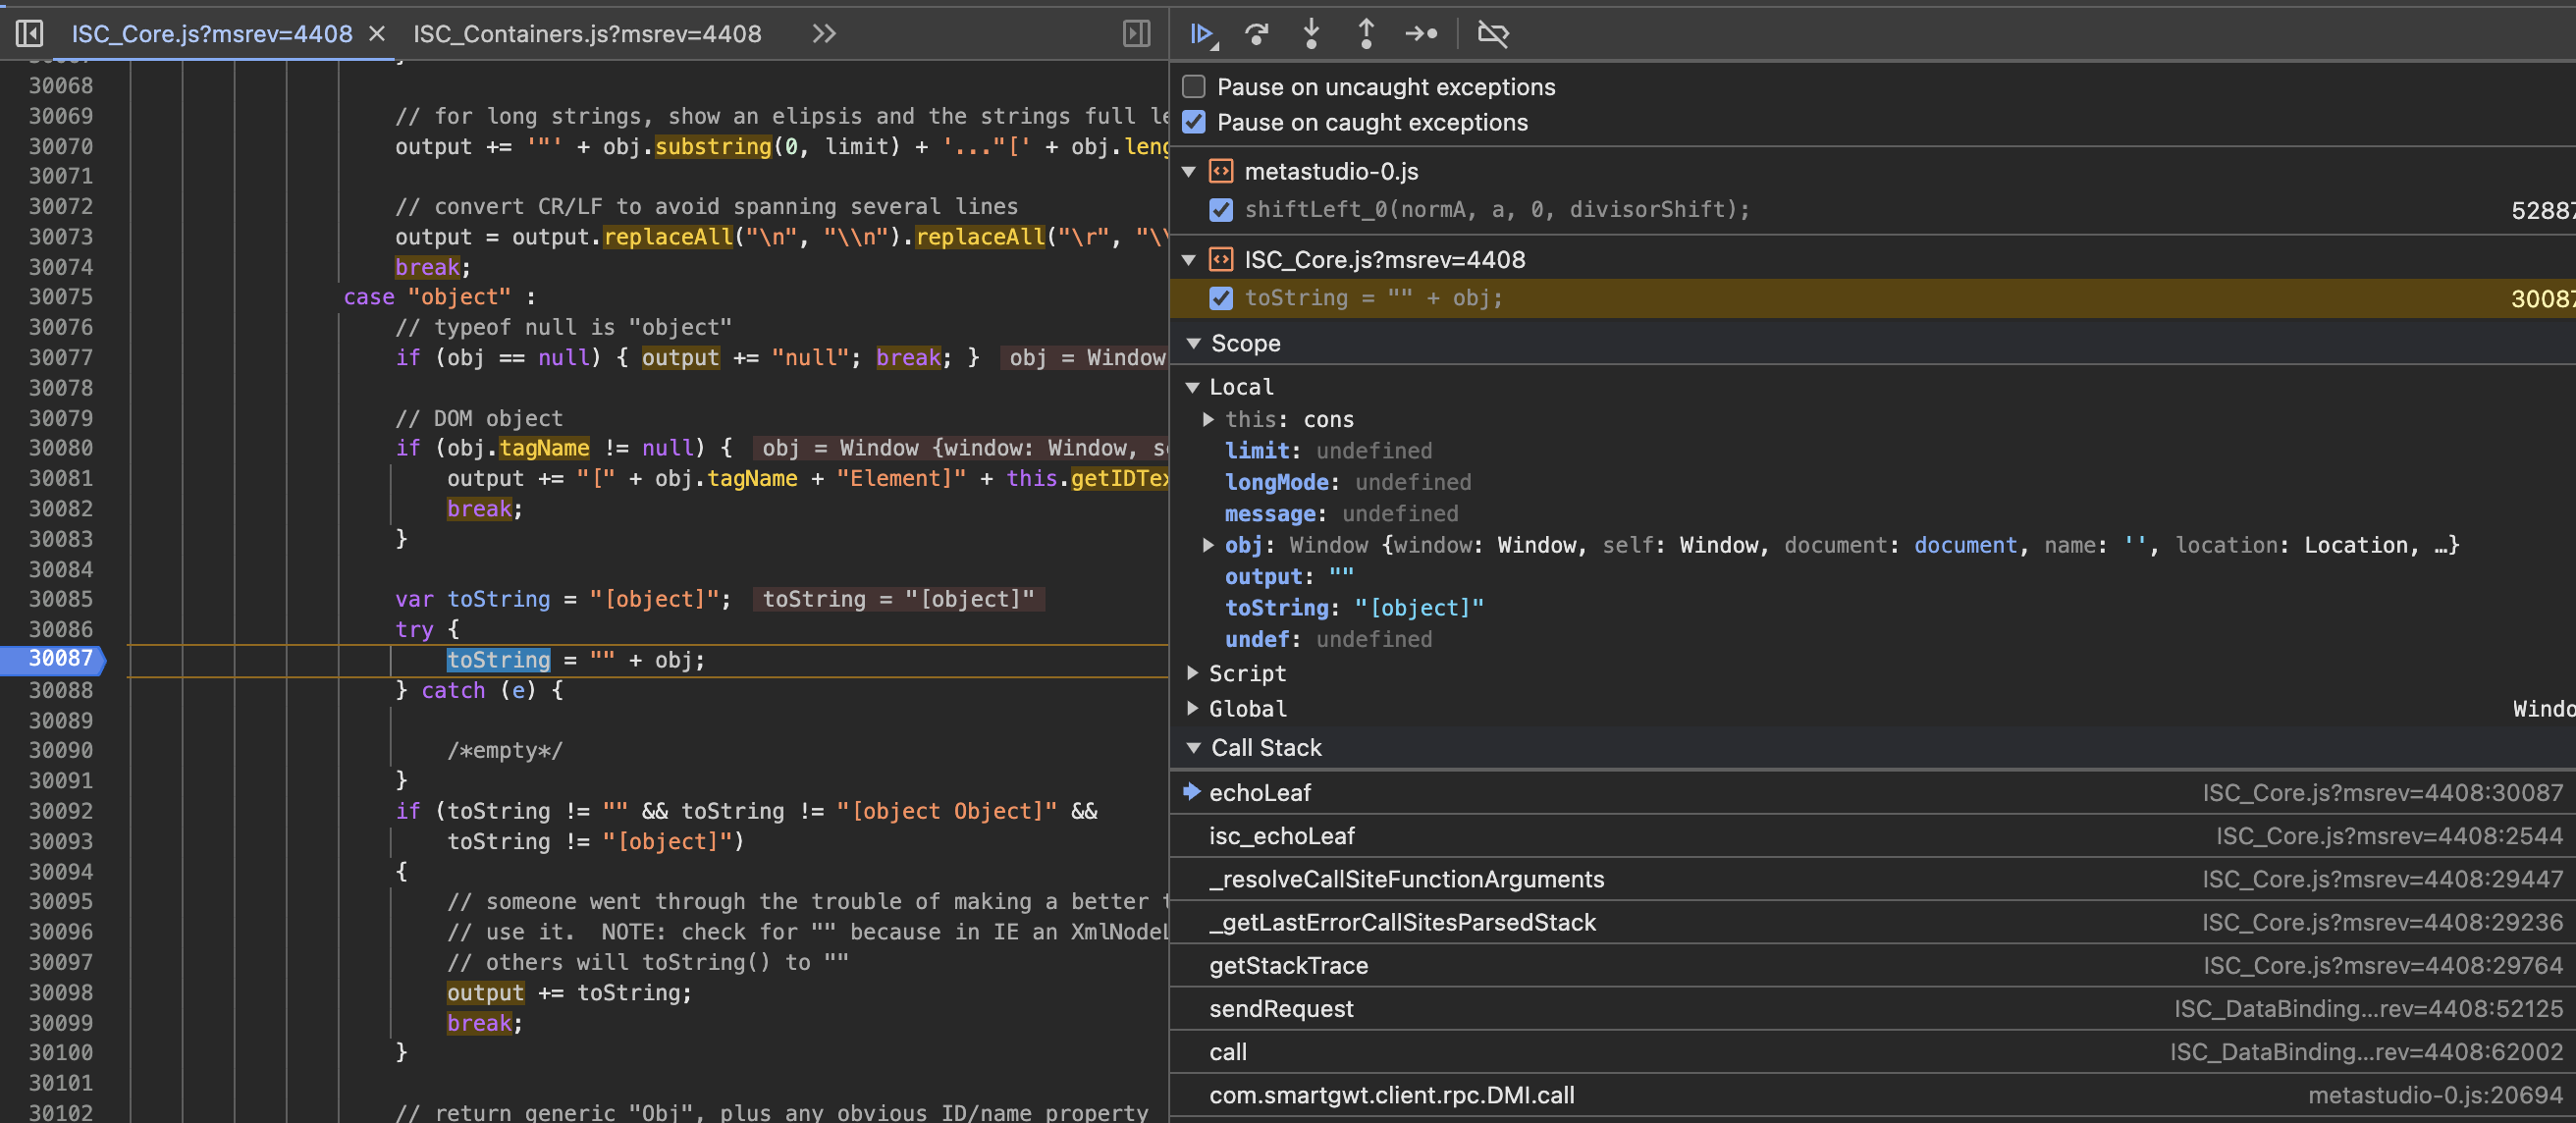Screen dimensions: 2576x1123
Task: Collapse the metastudio-0.js breakpoint group
Action: [x=1189, y=172]
